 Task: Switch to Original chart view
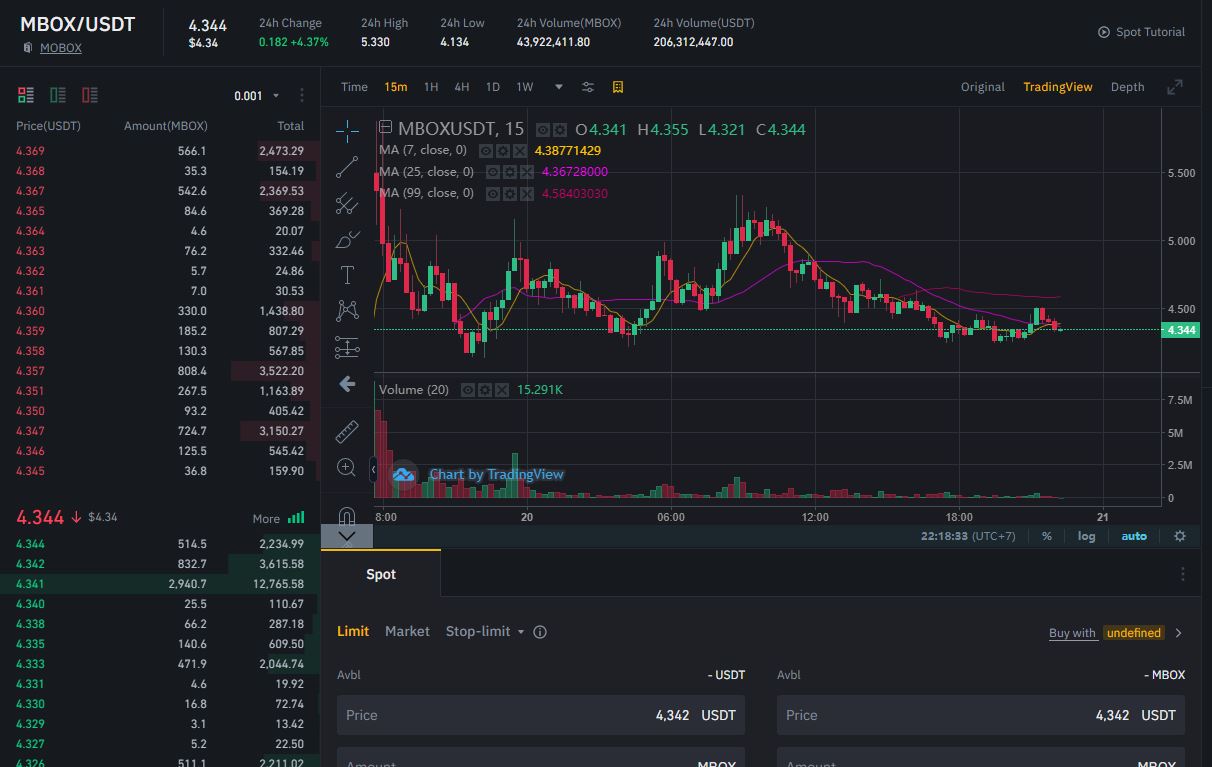point(983,87)
